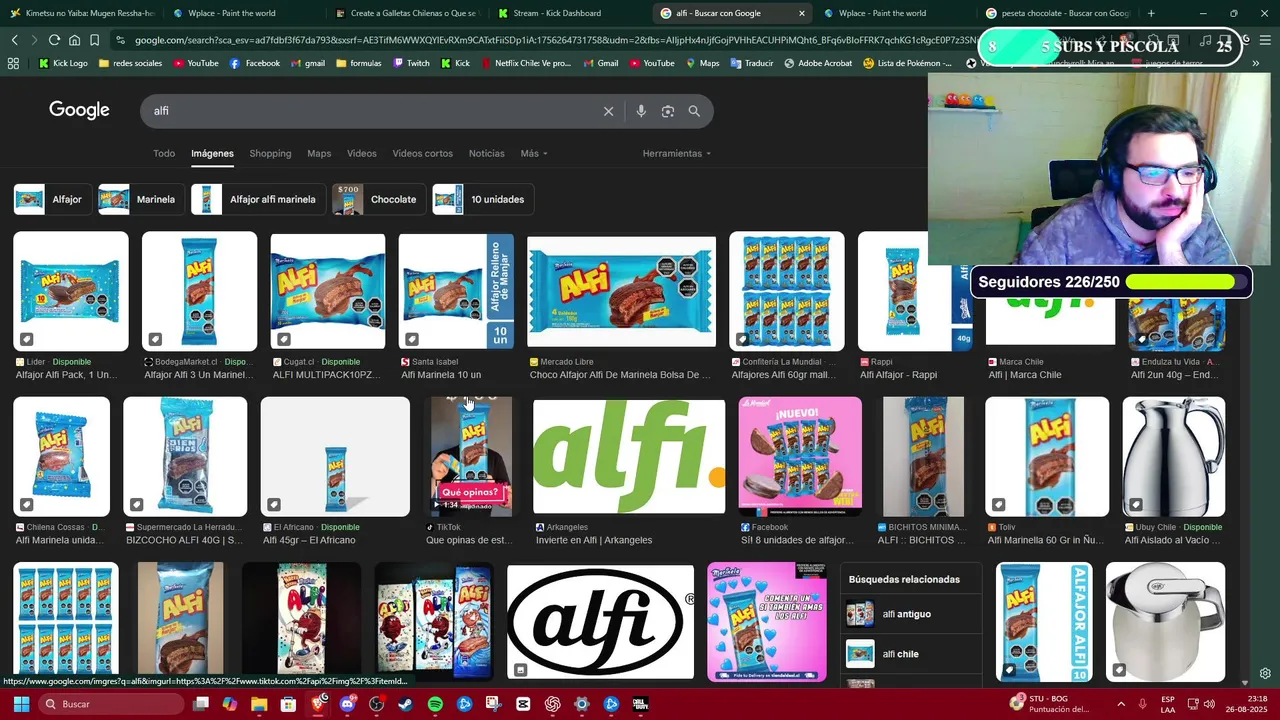Launch Spotify from the taskbar

click(x=435, y=704)
